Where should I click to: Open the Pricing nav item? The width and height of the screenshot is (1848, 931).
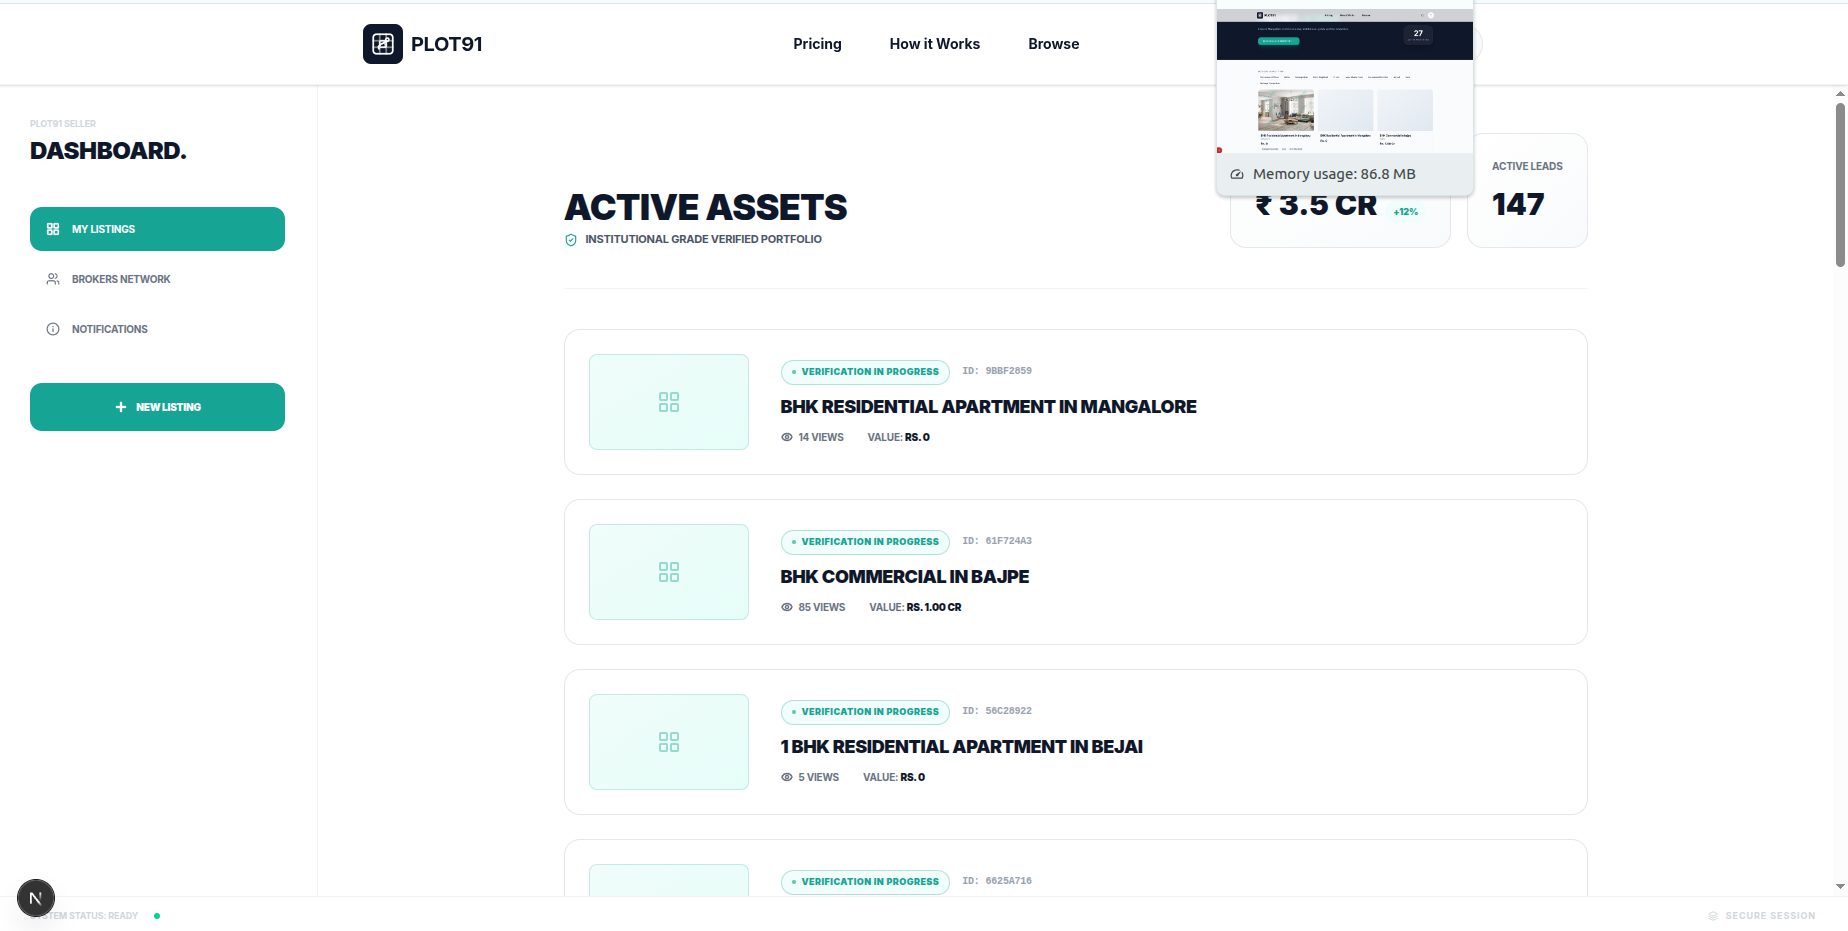(x=817, y=44)
